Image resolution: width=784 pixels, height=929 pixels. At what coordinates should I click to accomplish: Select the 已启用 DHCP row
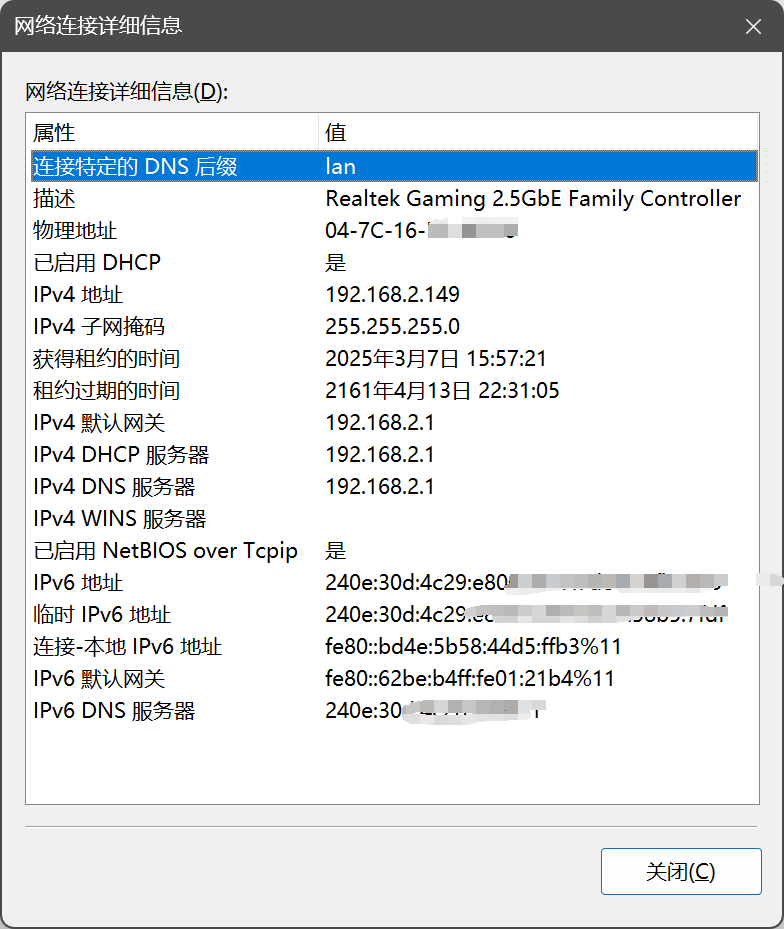[x=97, y=263]
